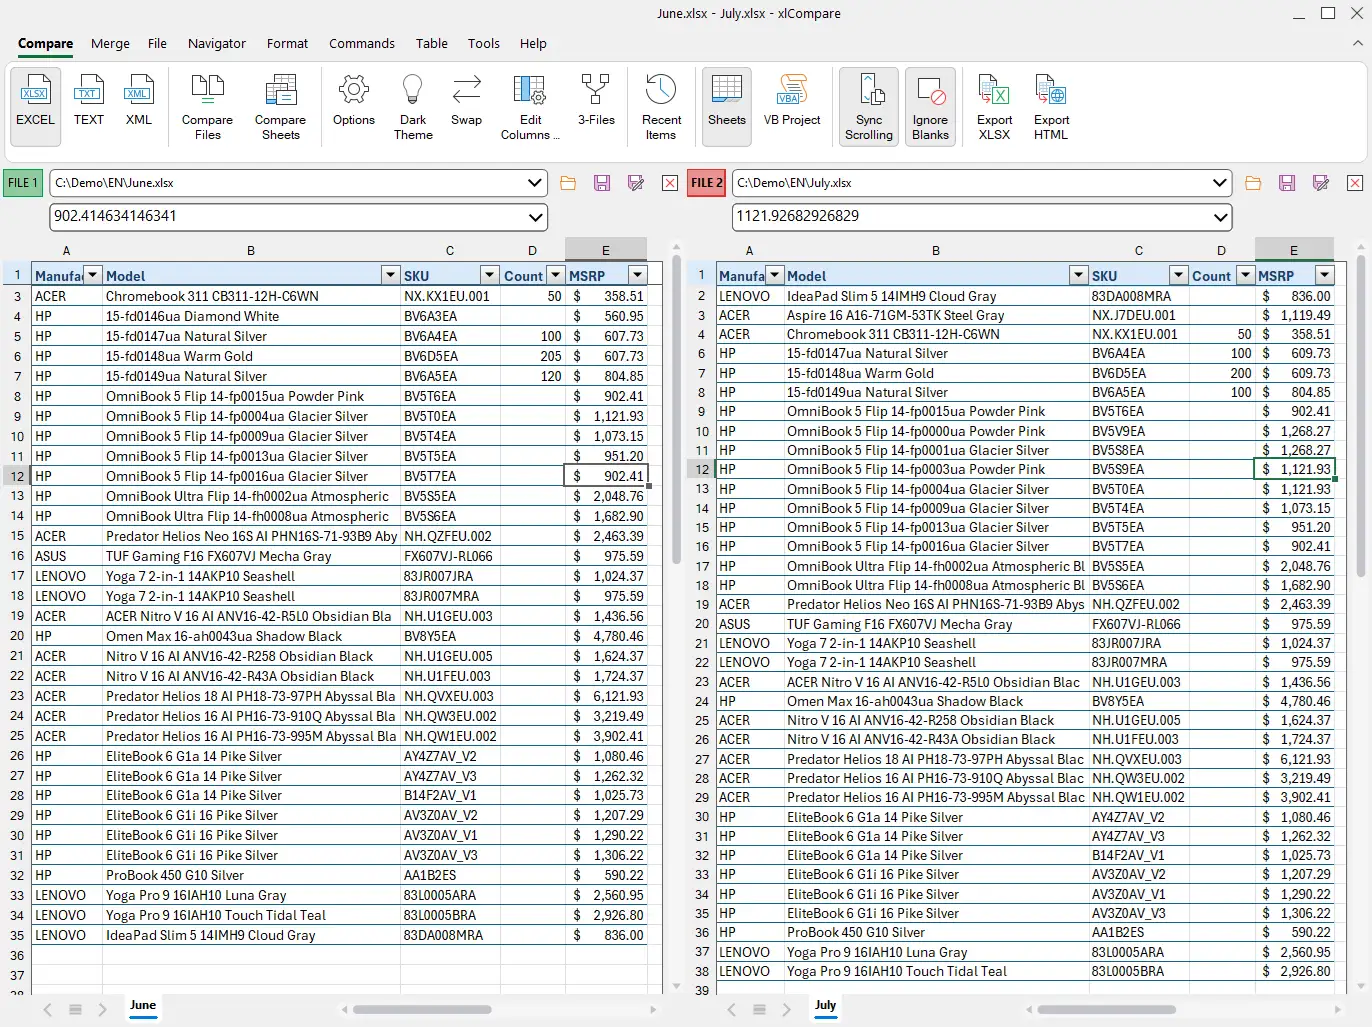1372x1027 pixels.
Task: Click the save-as icon for FILE 1
Action: click(635, 183)
